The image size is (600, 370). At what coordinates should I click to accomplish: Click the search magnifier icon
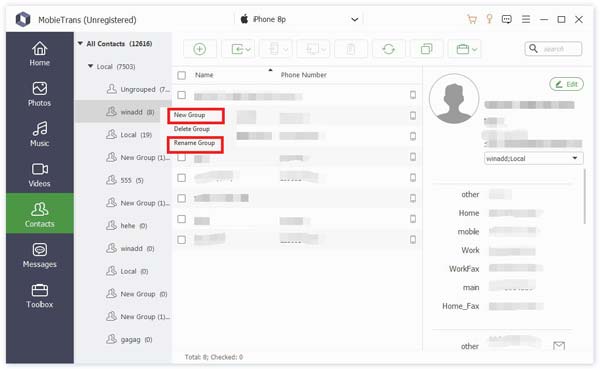(533, 49)
